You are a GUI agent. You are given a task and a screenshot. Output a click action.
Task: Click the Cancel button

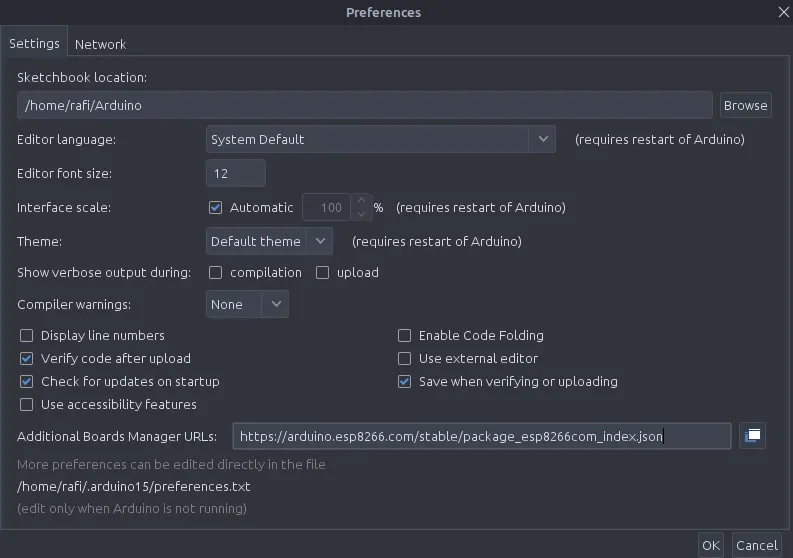click(x=756, y=545)
